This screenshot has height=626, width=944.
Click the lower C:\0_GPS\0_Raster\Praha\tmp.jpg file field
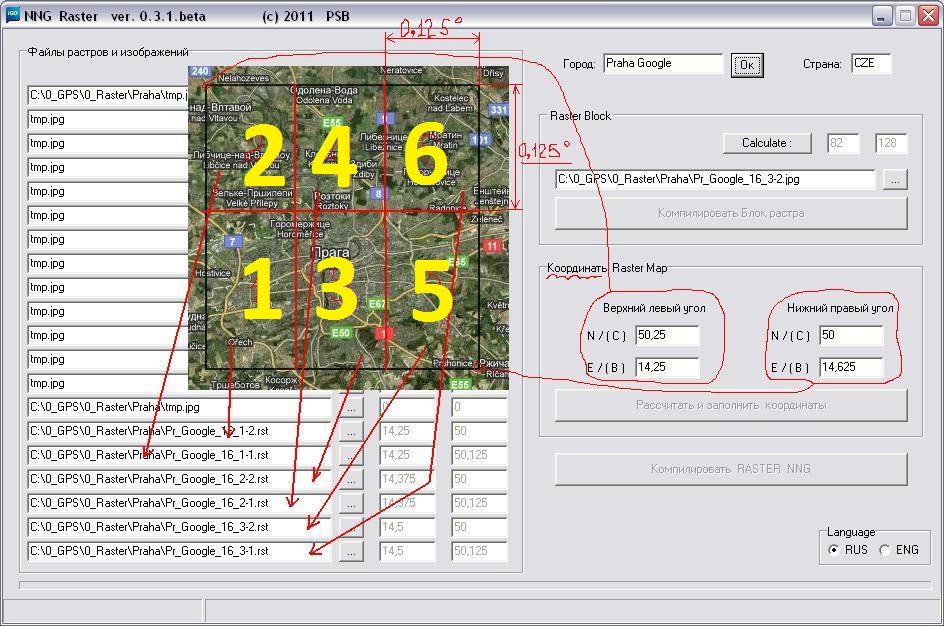tap(179, 408)
